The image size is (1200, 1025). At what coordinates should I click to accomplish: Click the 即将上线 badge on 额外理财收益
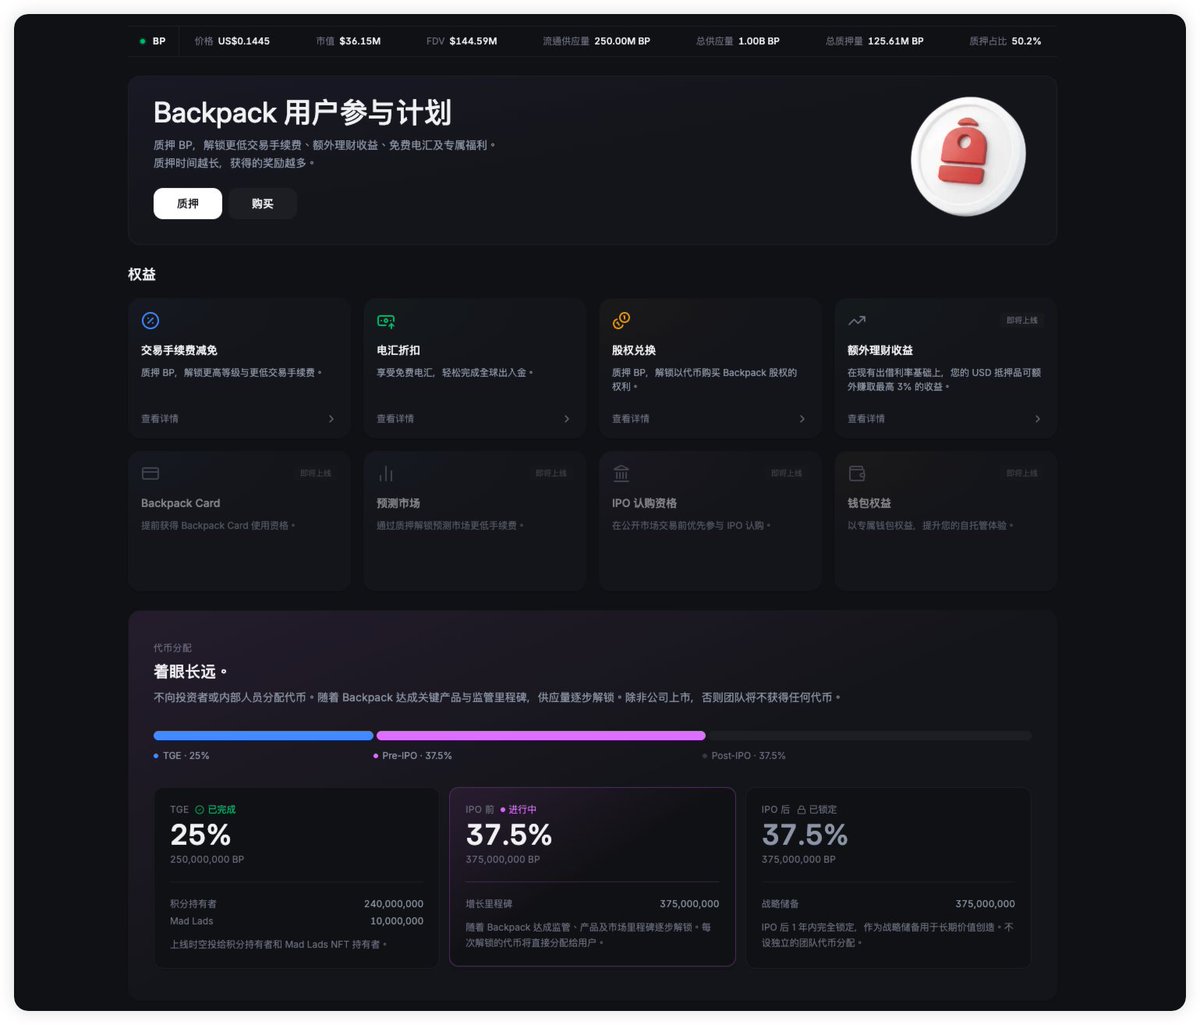coord(1022,320)
